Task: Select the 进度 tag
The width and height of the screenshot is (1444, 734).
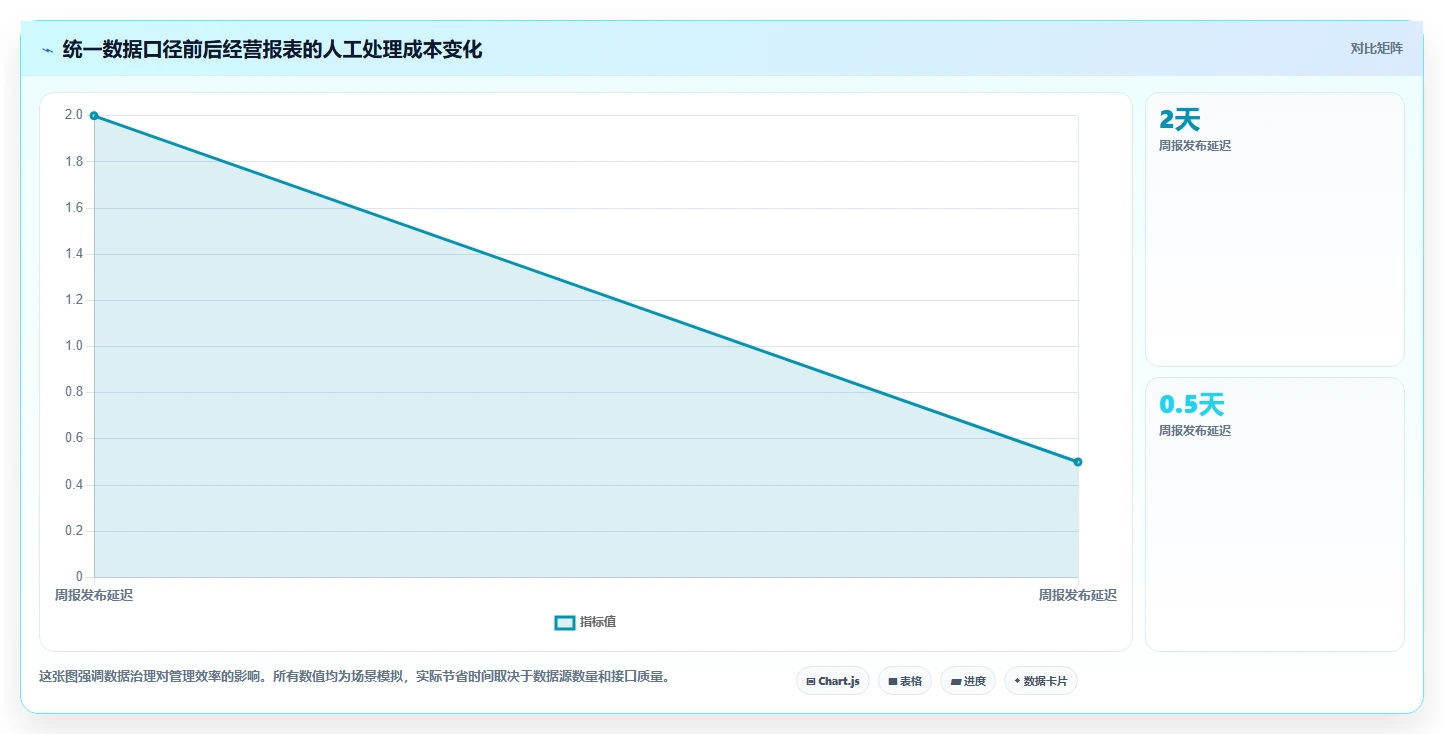Action: 968,681
